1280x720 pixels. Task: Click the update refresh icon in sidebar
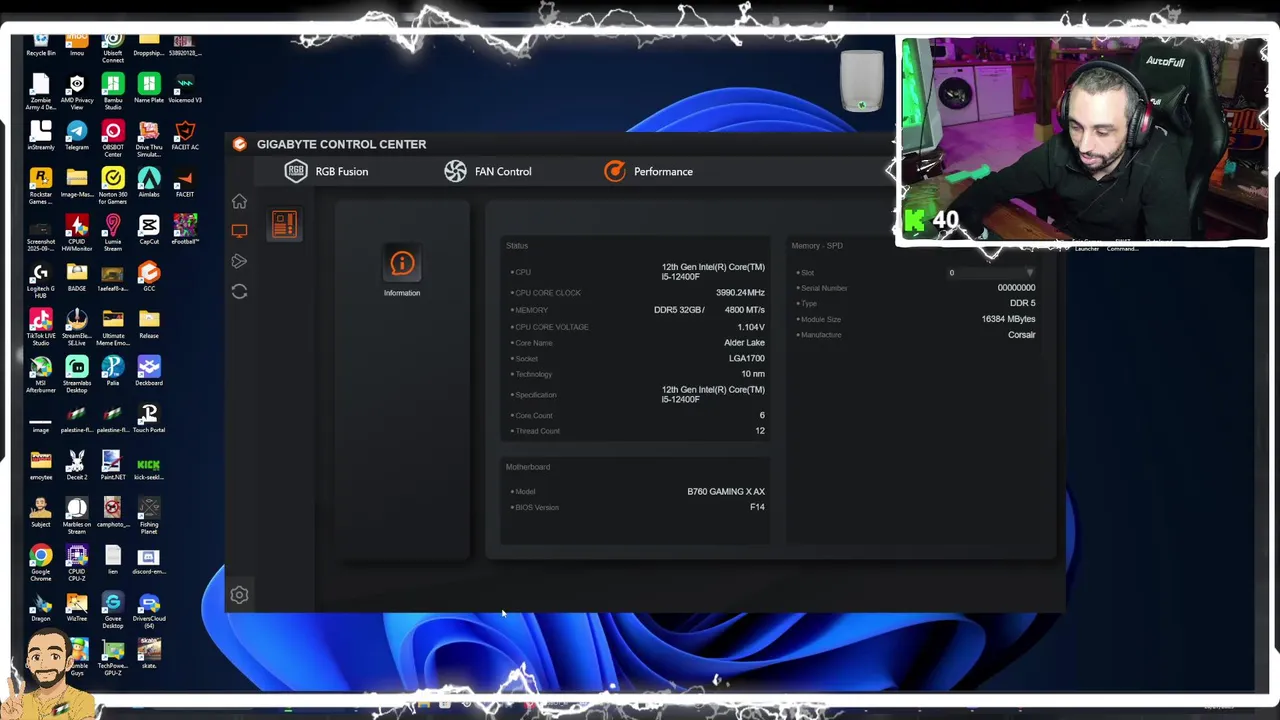point(239,291)
